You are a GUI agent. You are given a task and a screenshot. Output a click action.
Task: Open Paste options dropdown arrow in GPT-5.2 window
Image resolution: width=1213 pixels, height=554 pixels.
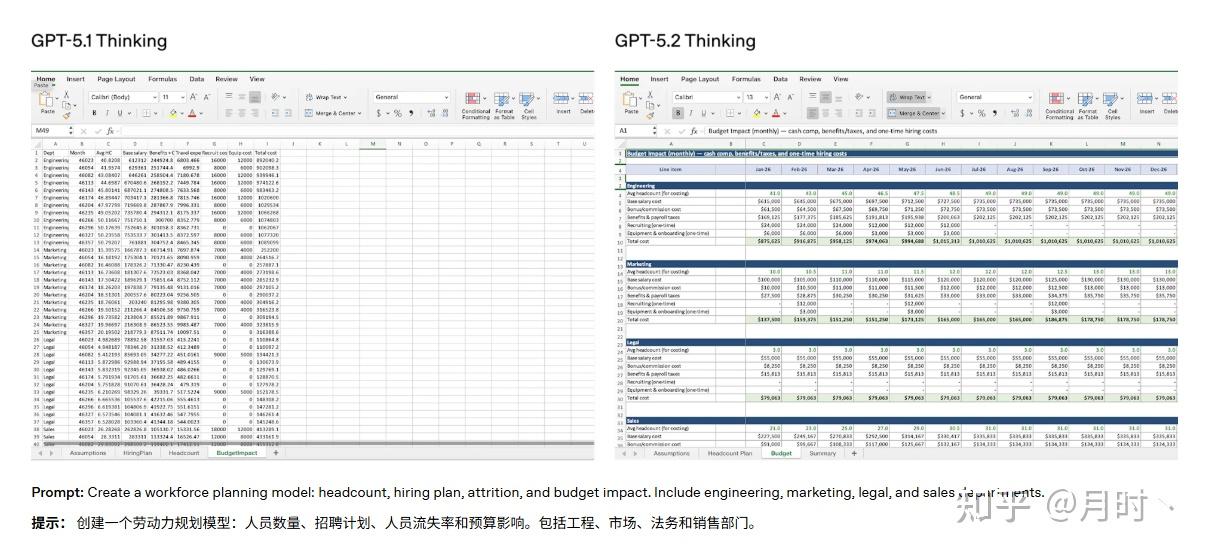pos(641,98)
